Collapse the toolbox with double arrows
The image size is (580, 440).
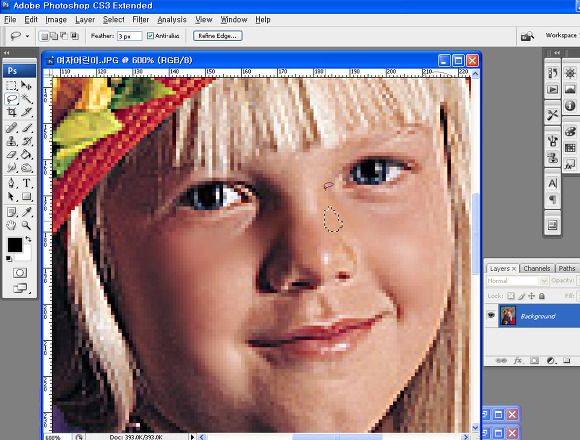coord(6,53)
